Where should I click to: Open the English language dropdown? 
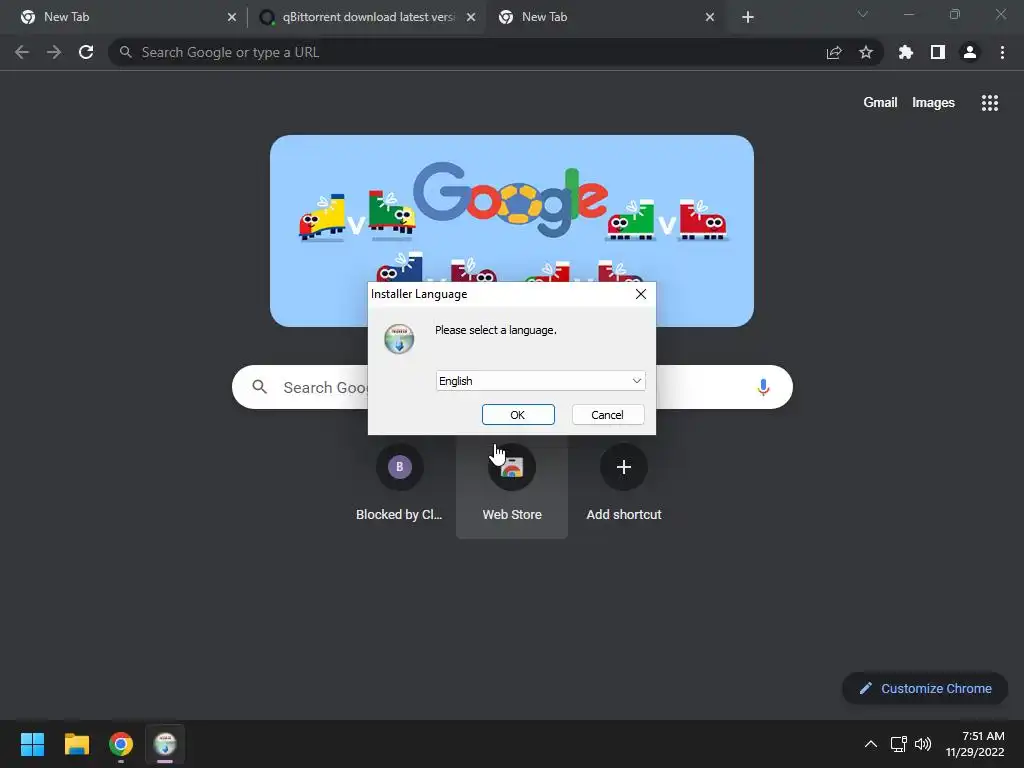coord(540,381)
